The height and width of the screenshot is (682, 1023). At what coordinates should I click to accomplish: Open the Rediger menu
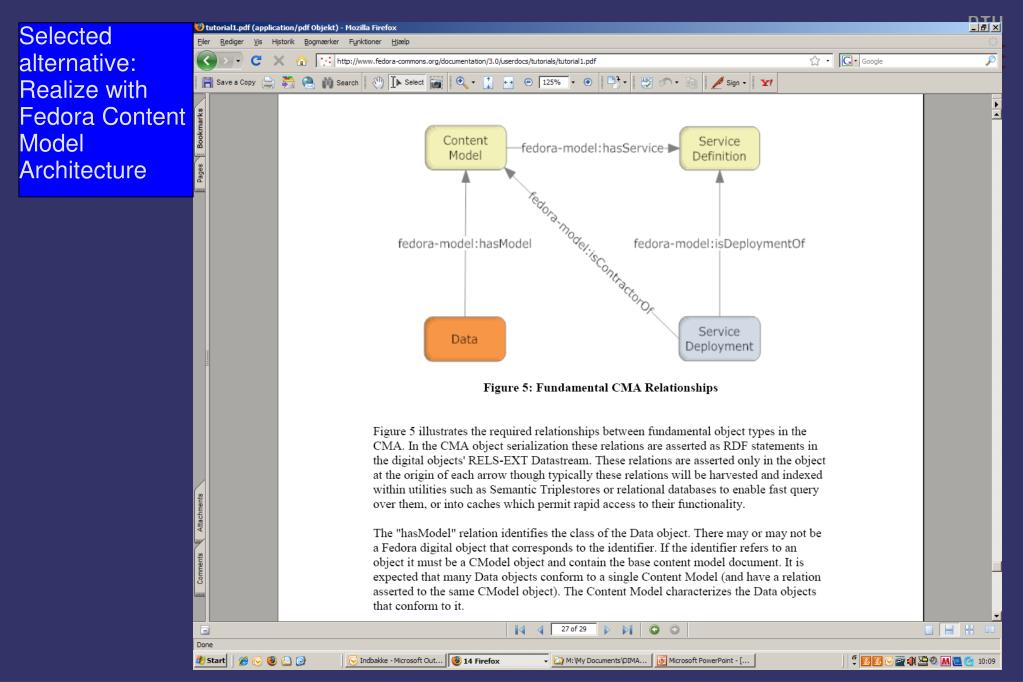pos(232,42)
